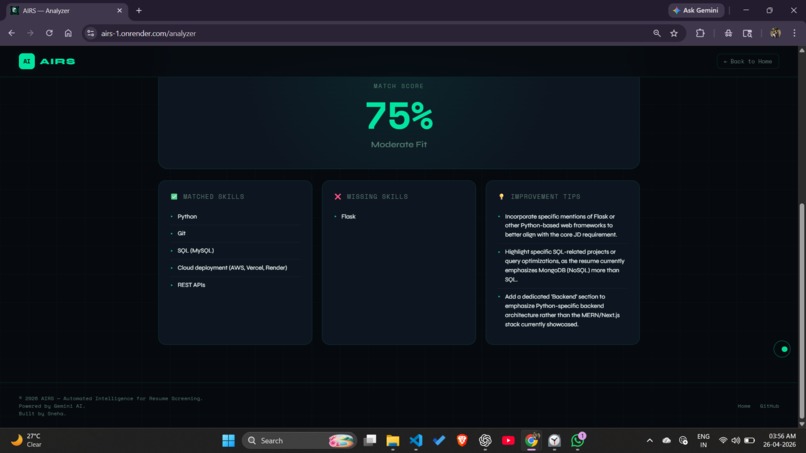Select the Flask missing skill
Image resolution: width=806 pixels, height=453 pixels.
point(348,216)
